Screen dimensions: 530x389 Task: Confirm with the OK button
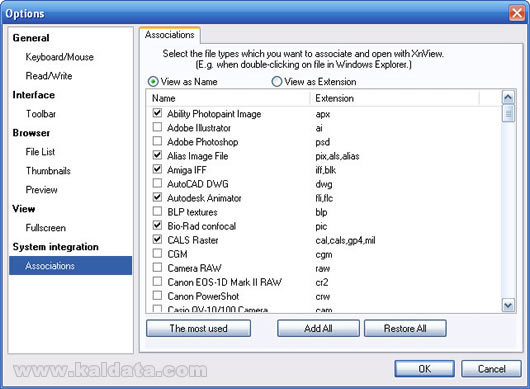425,369
